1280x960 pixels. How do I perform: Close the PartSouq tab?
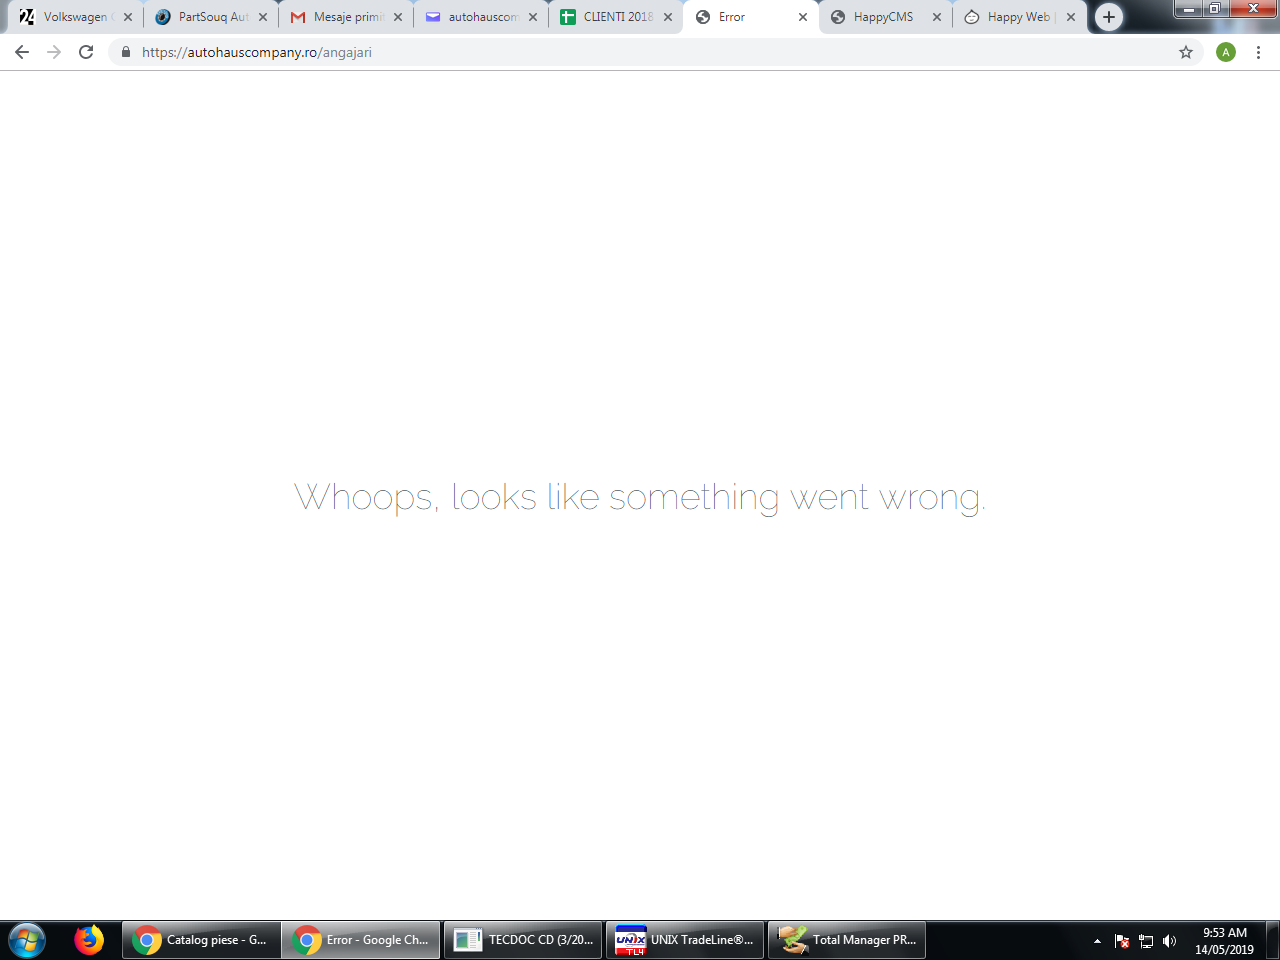[x=263, y=17]
